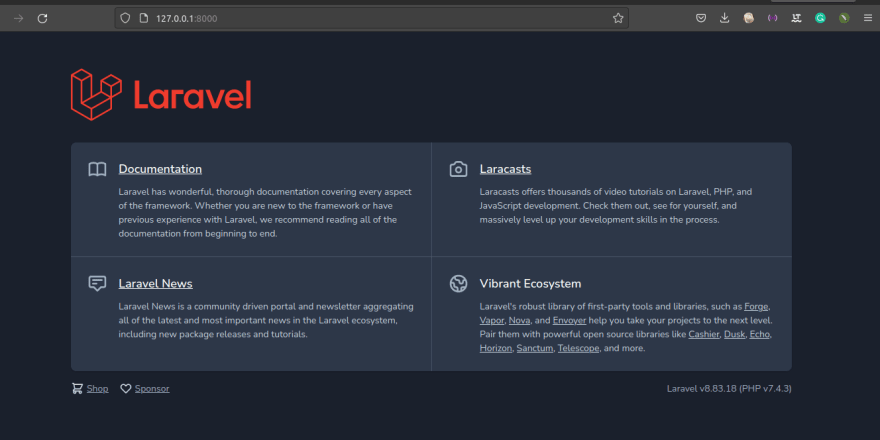The image size is (880, 440).
Task: Click the address bar showing 127.0.0.1:8000
Action: pos(372,19)
